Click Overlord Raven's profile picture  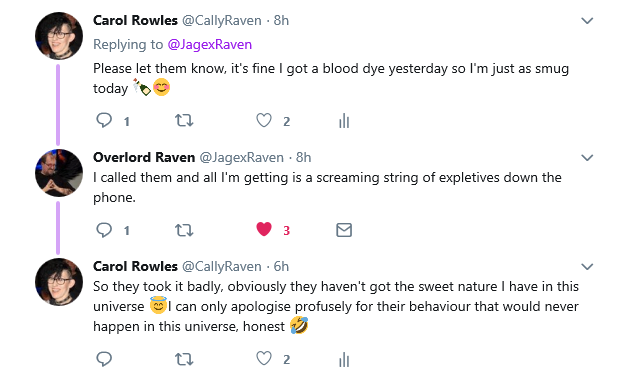point(59,173)
